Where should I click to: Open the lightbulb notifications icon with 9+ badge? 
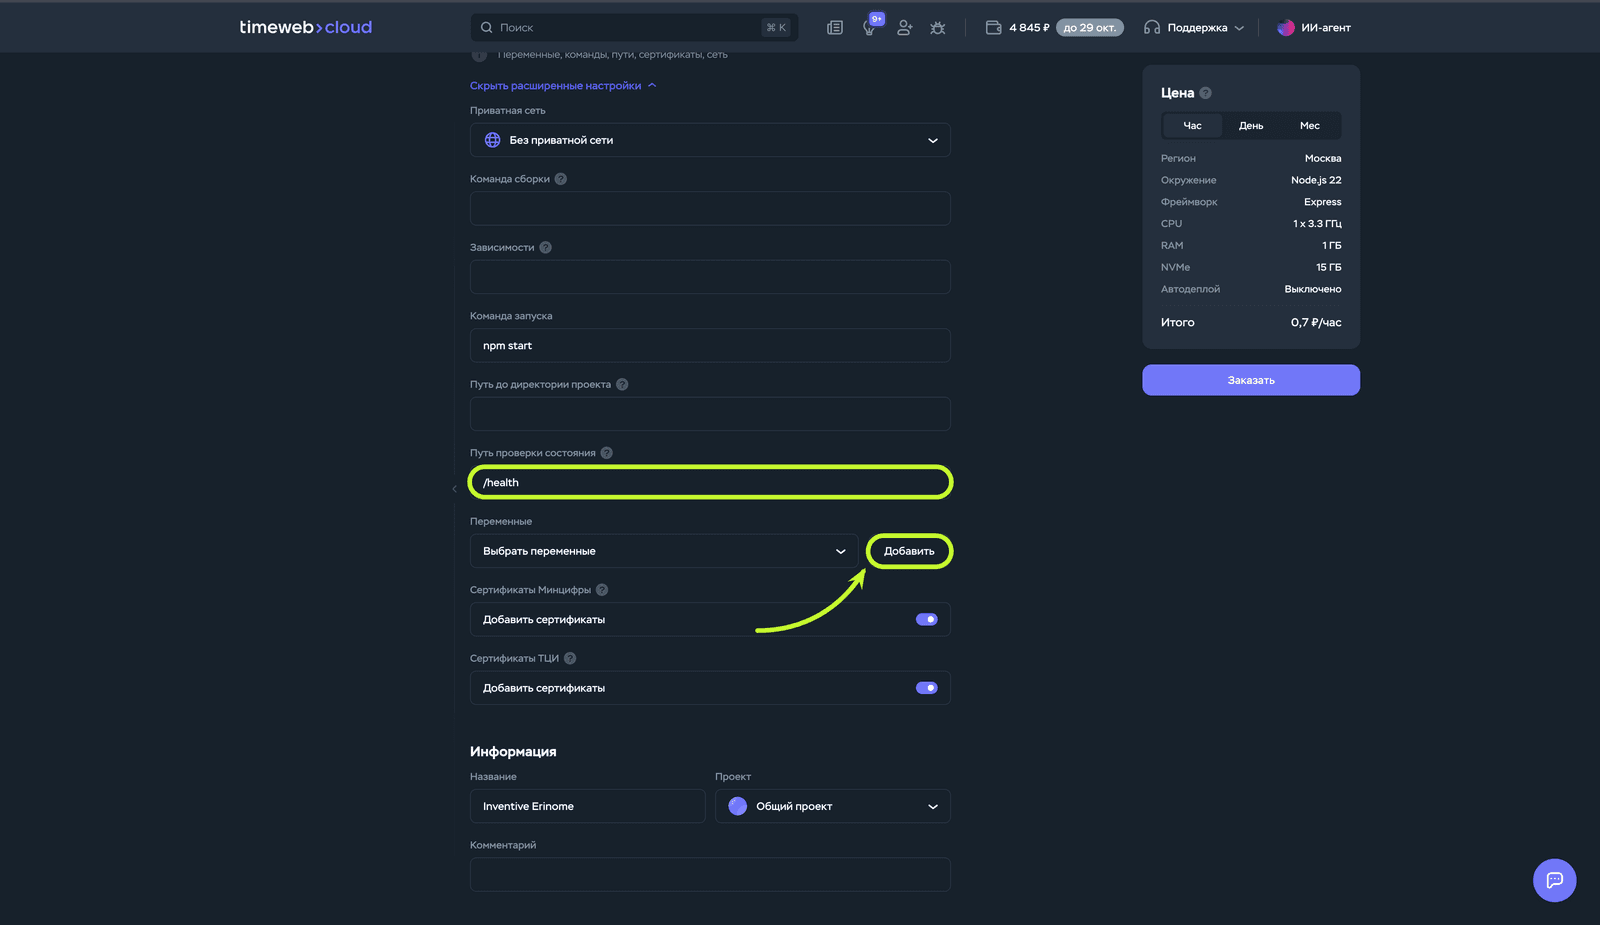pos(870,28)
